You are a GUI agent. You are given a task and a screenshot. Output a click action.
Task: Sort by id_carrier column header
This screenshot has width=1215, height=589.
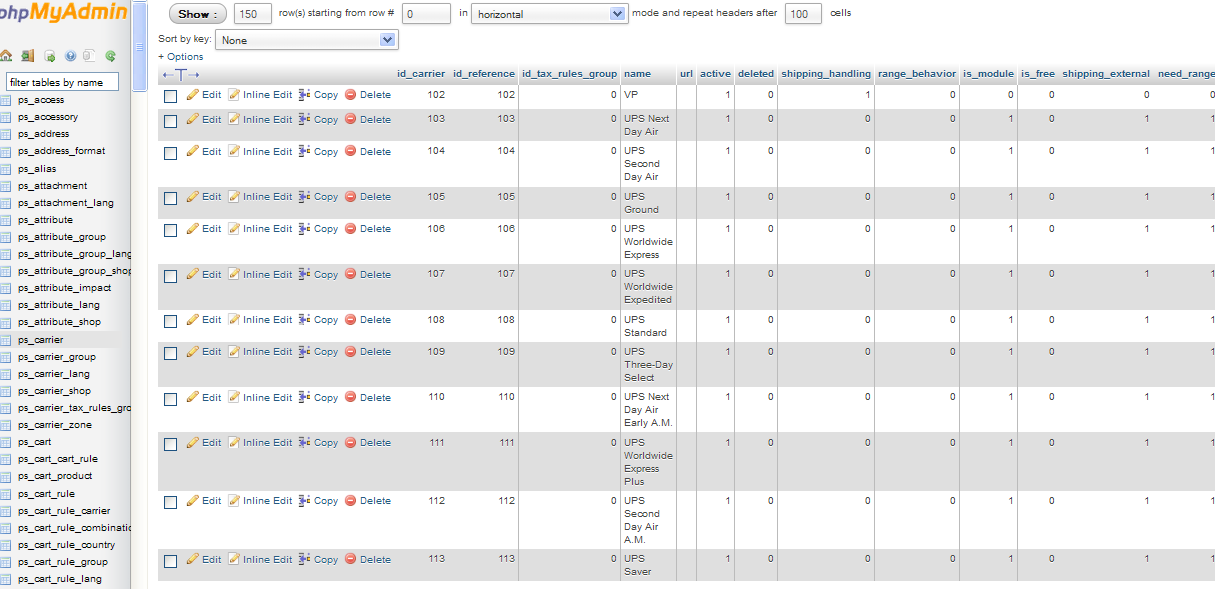coord(421,74)
